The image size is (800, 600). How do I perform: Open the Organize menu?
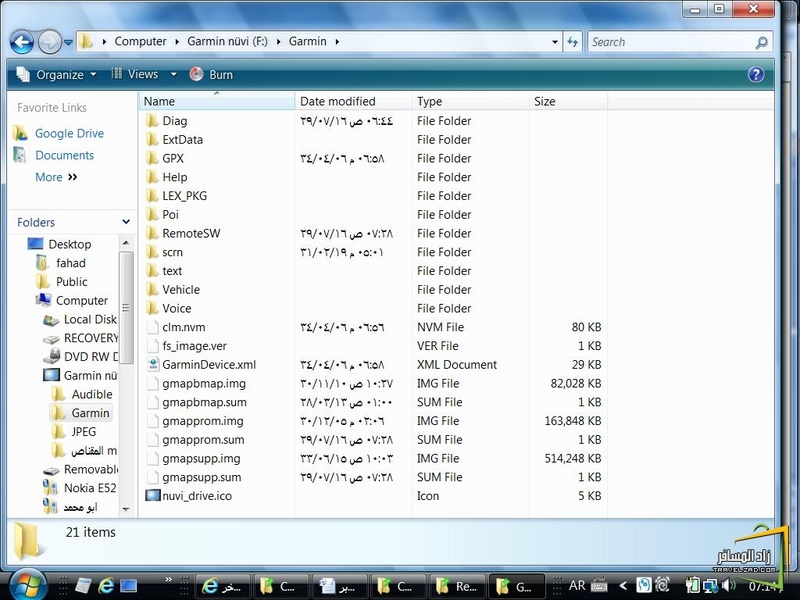(x=56, y=74)
